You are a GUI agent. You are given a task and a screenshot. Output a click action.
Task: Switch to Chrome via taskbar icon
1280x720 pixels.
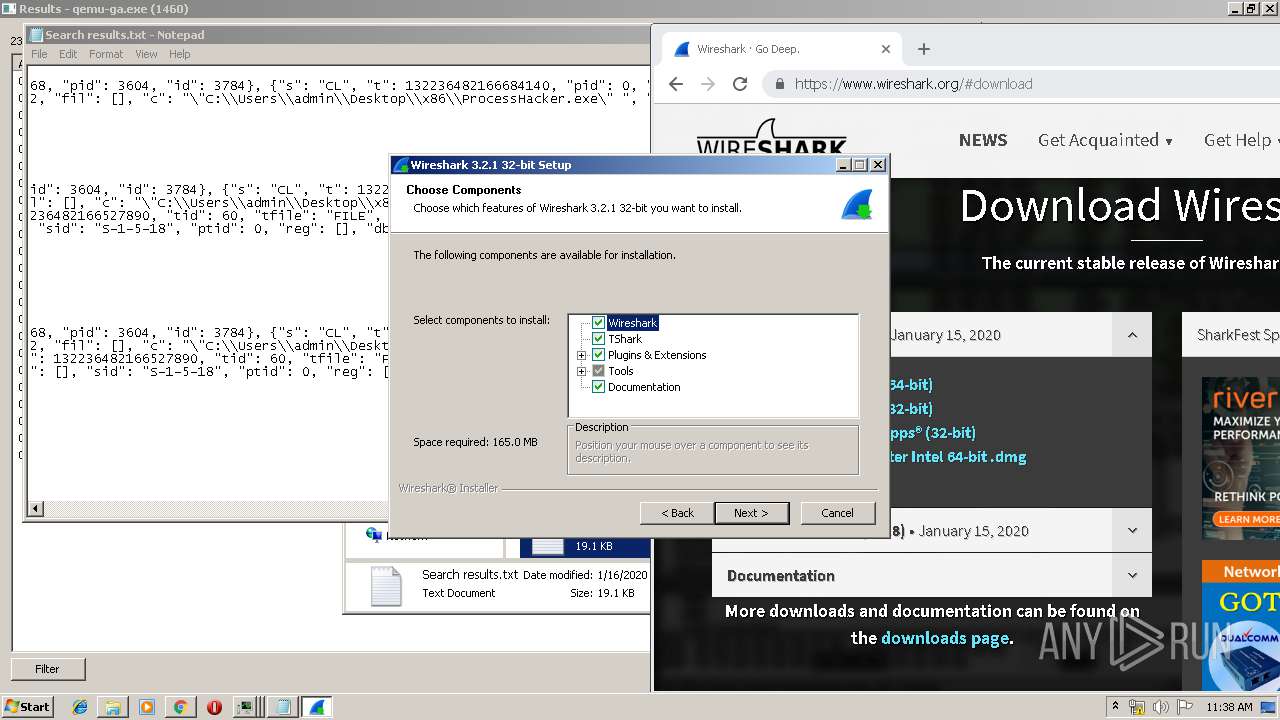coord(180,707)
